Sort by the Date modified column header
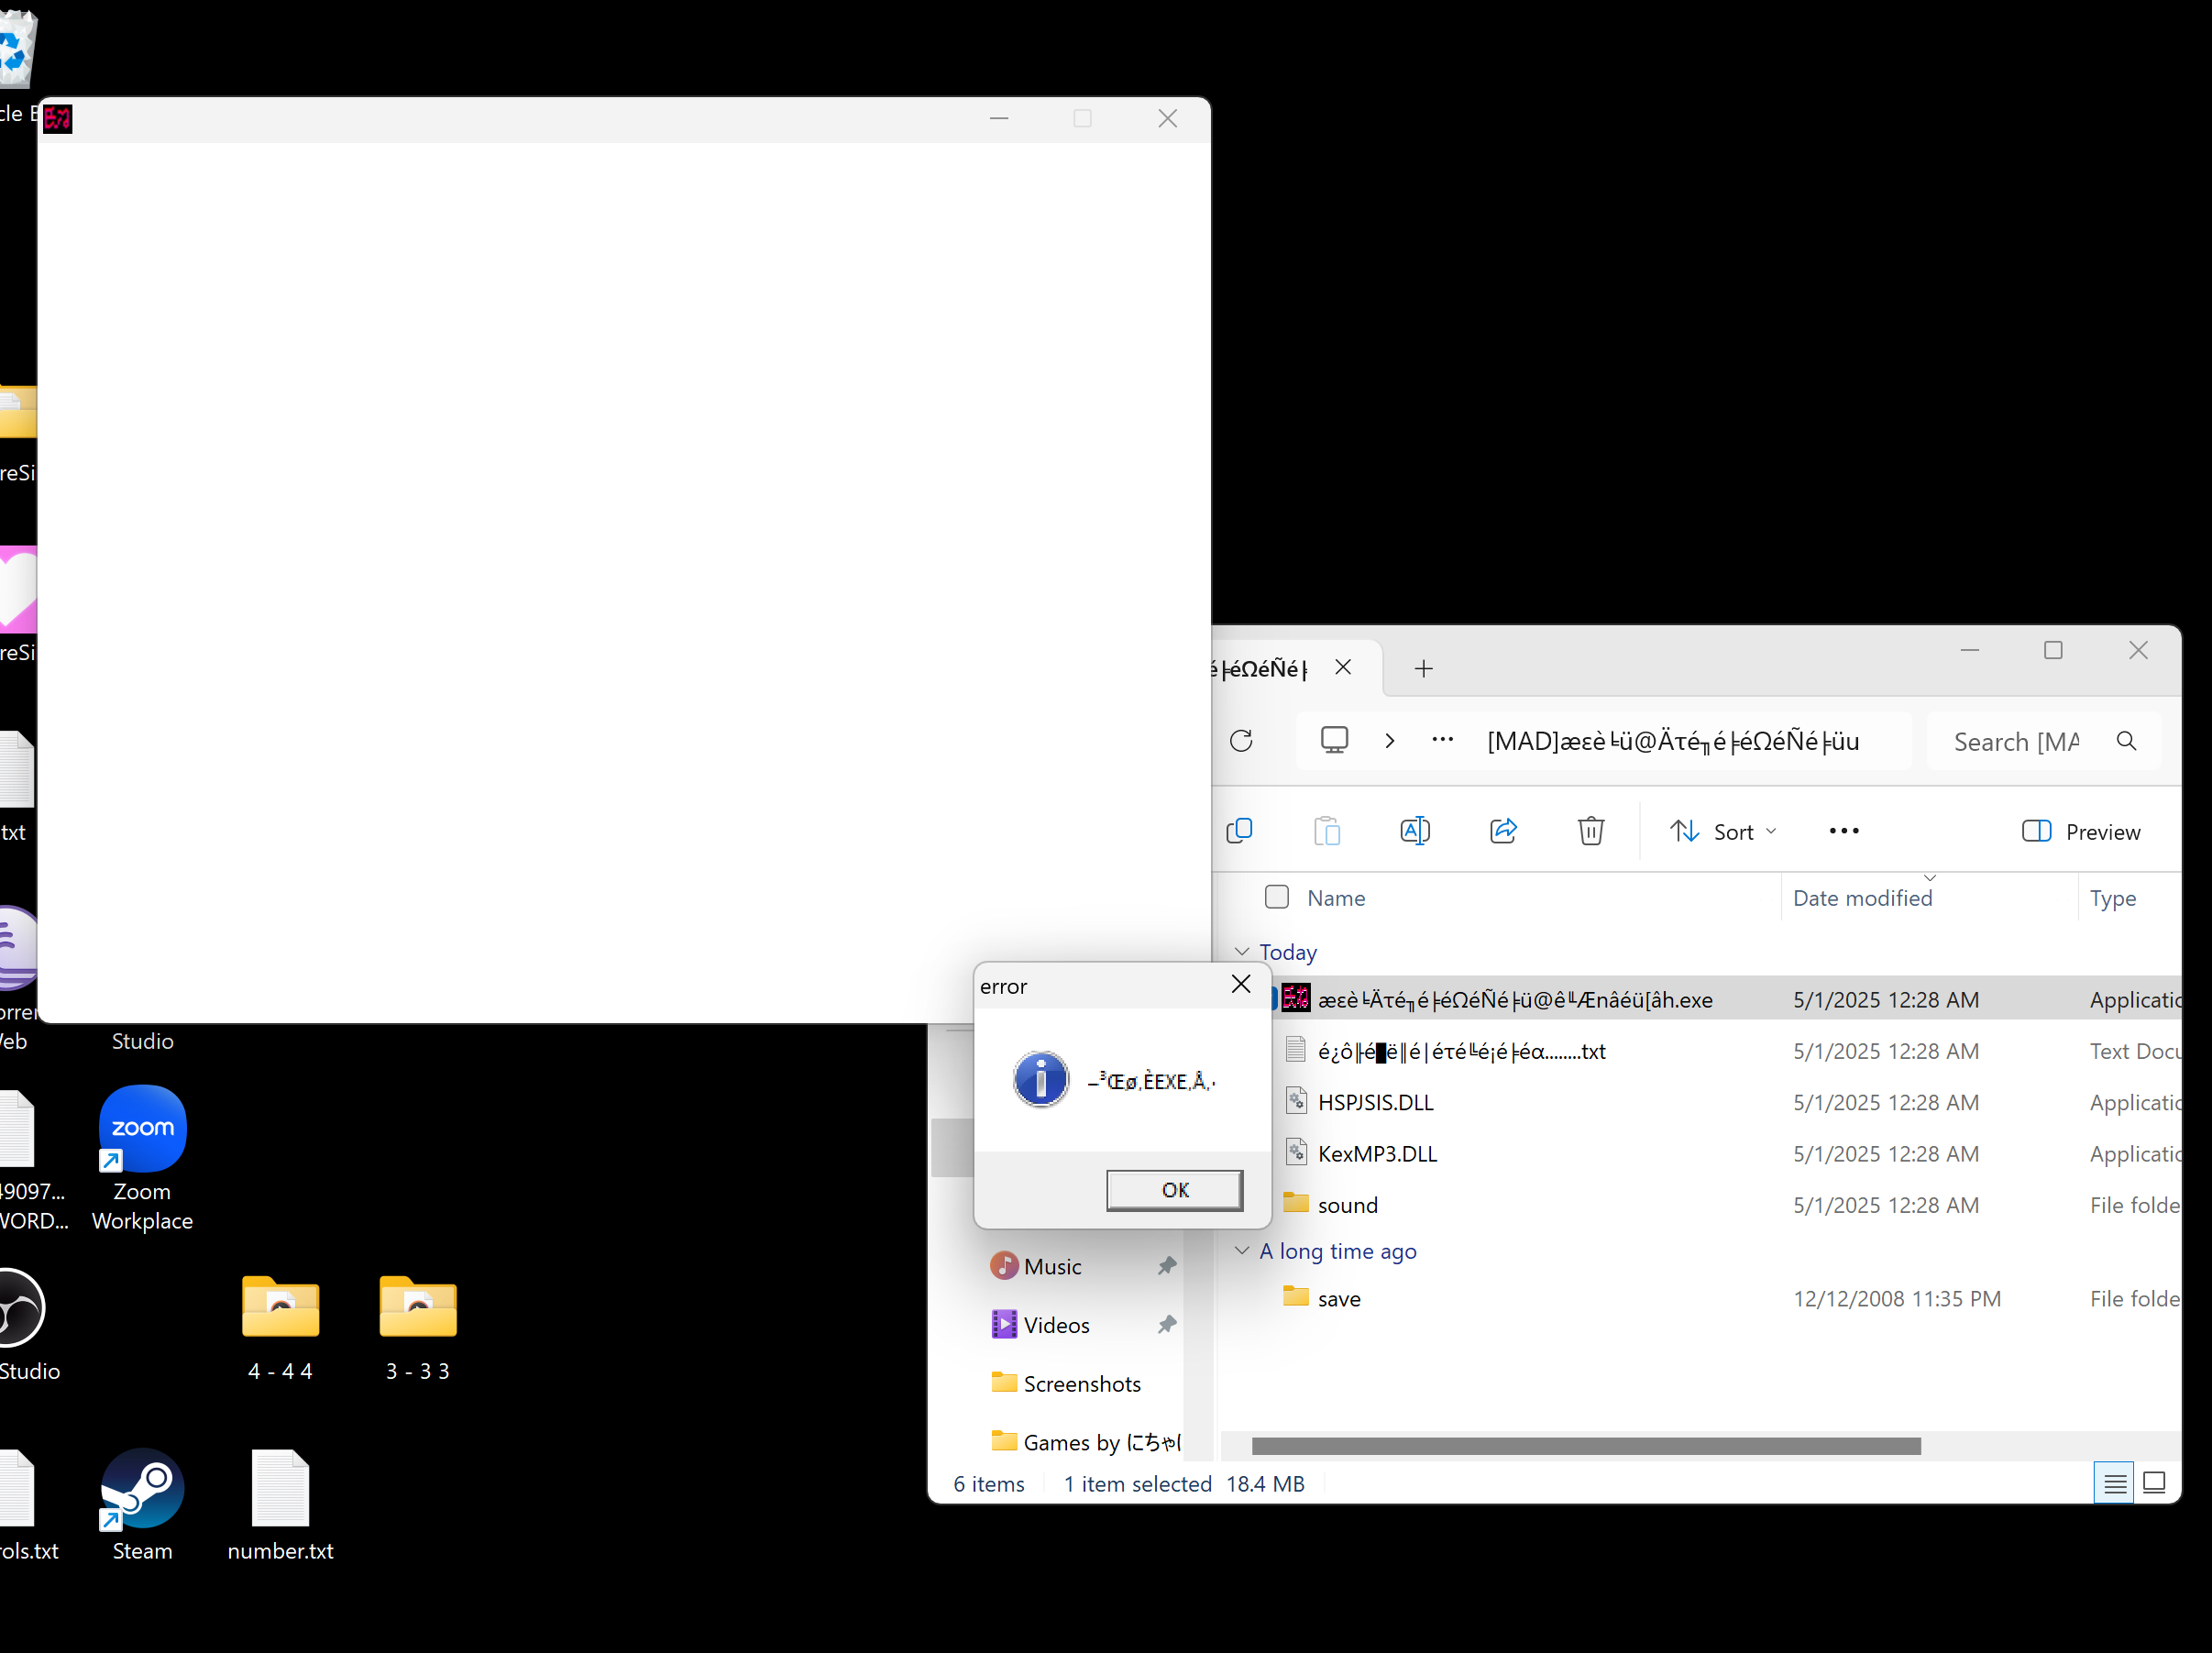This screenshot has width=2212, height=1653. coord(1862,898)
